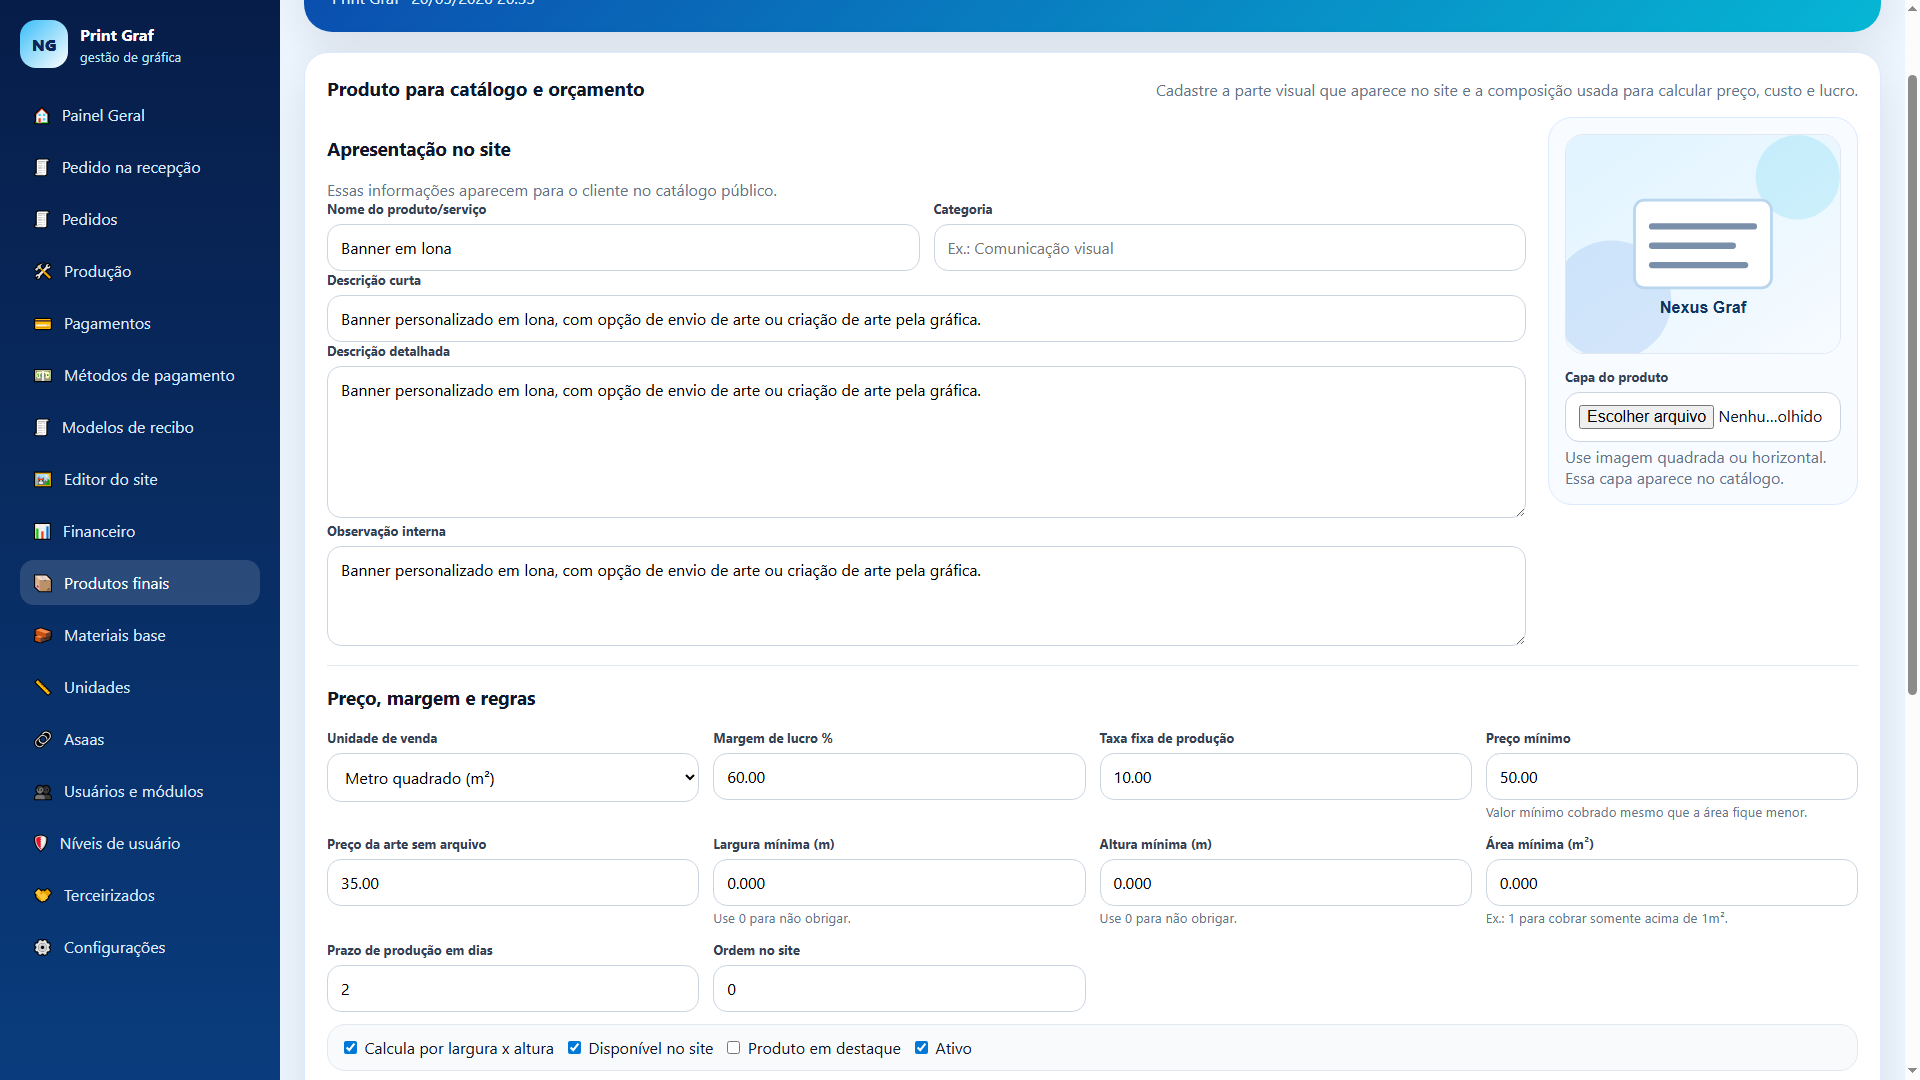Click the Unidades ruler icon

pos(43,688)
